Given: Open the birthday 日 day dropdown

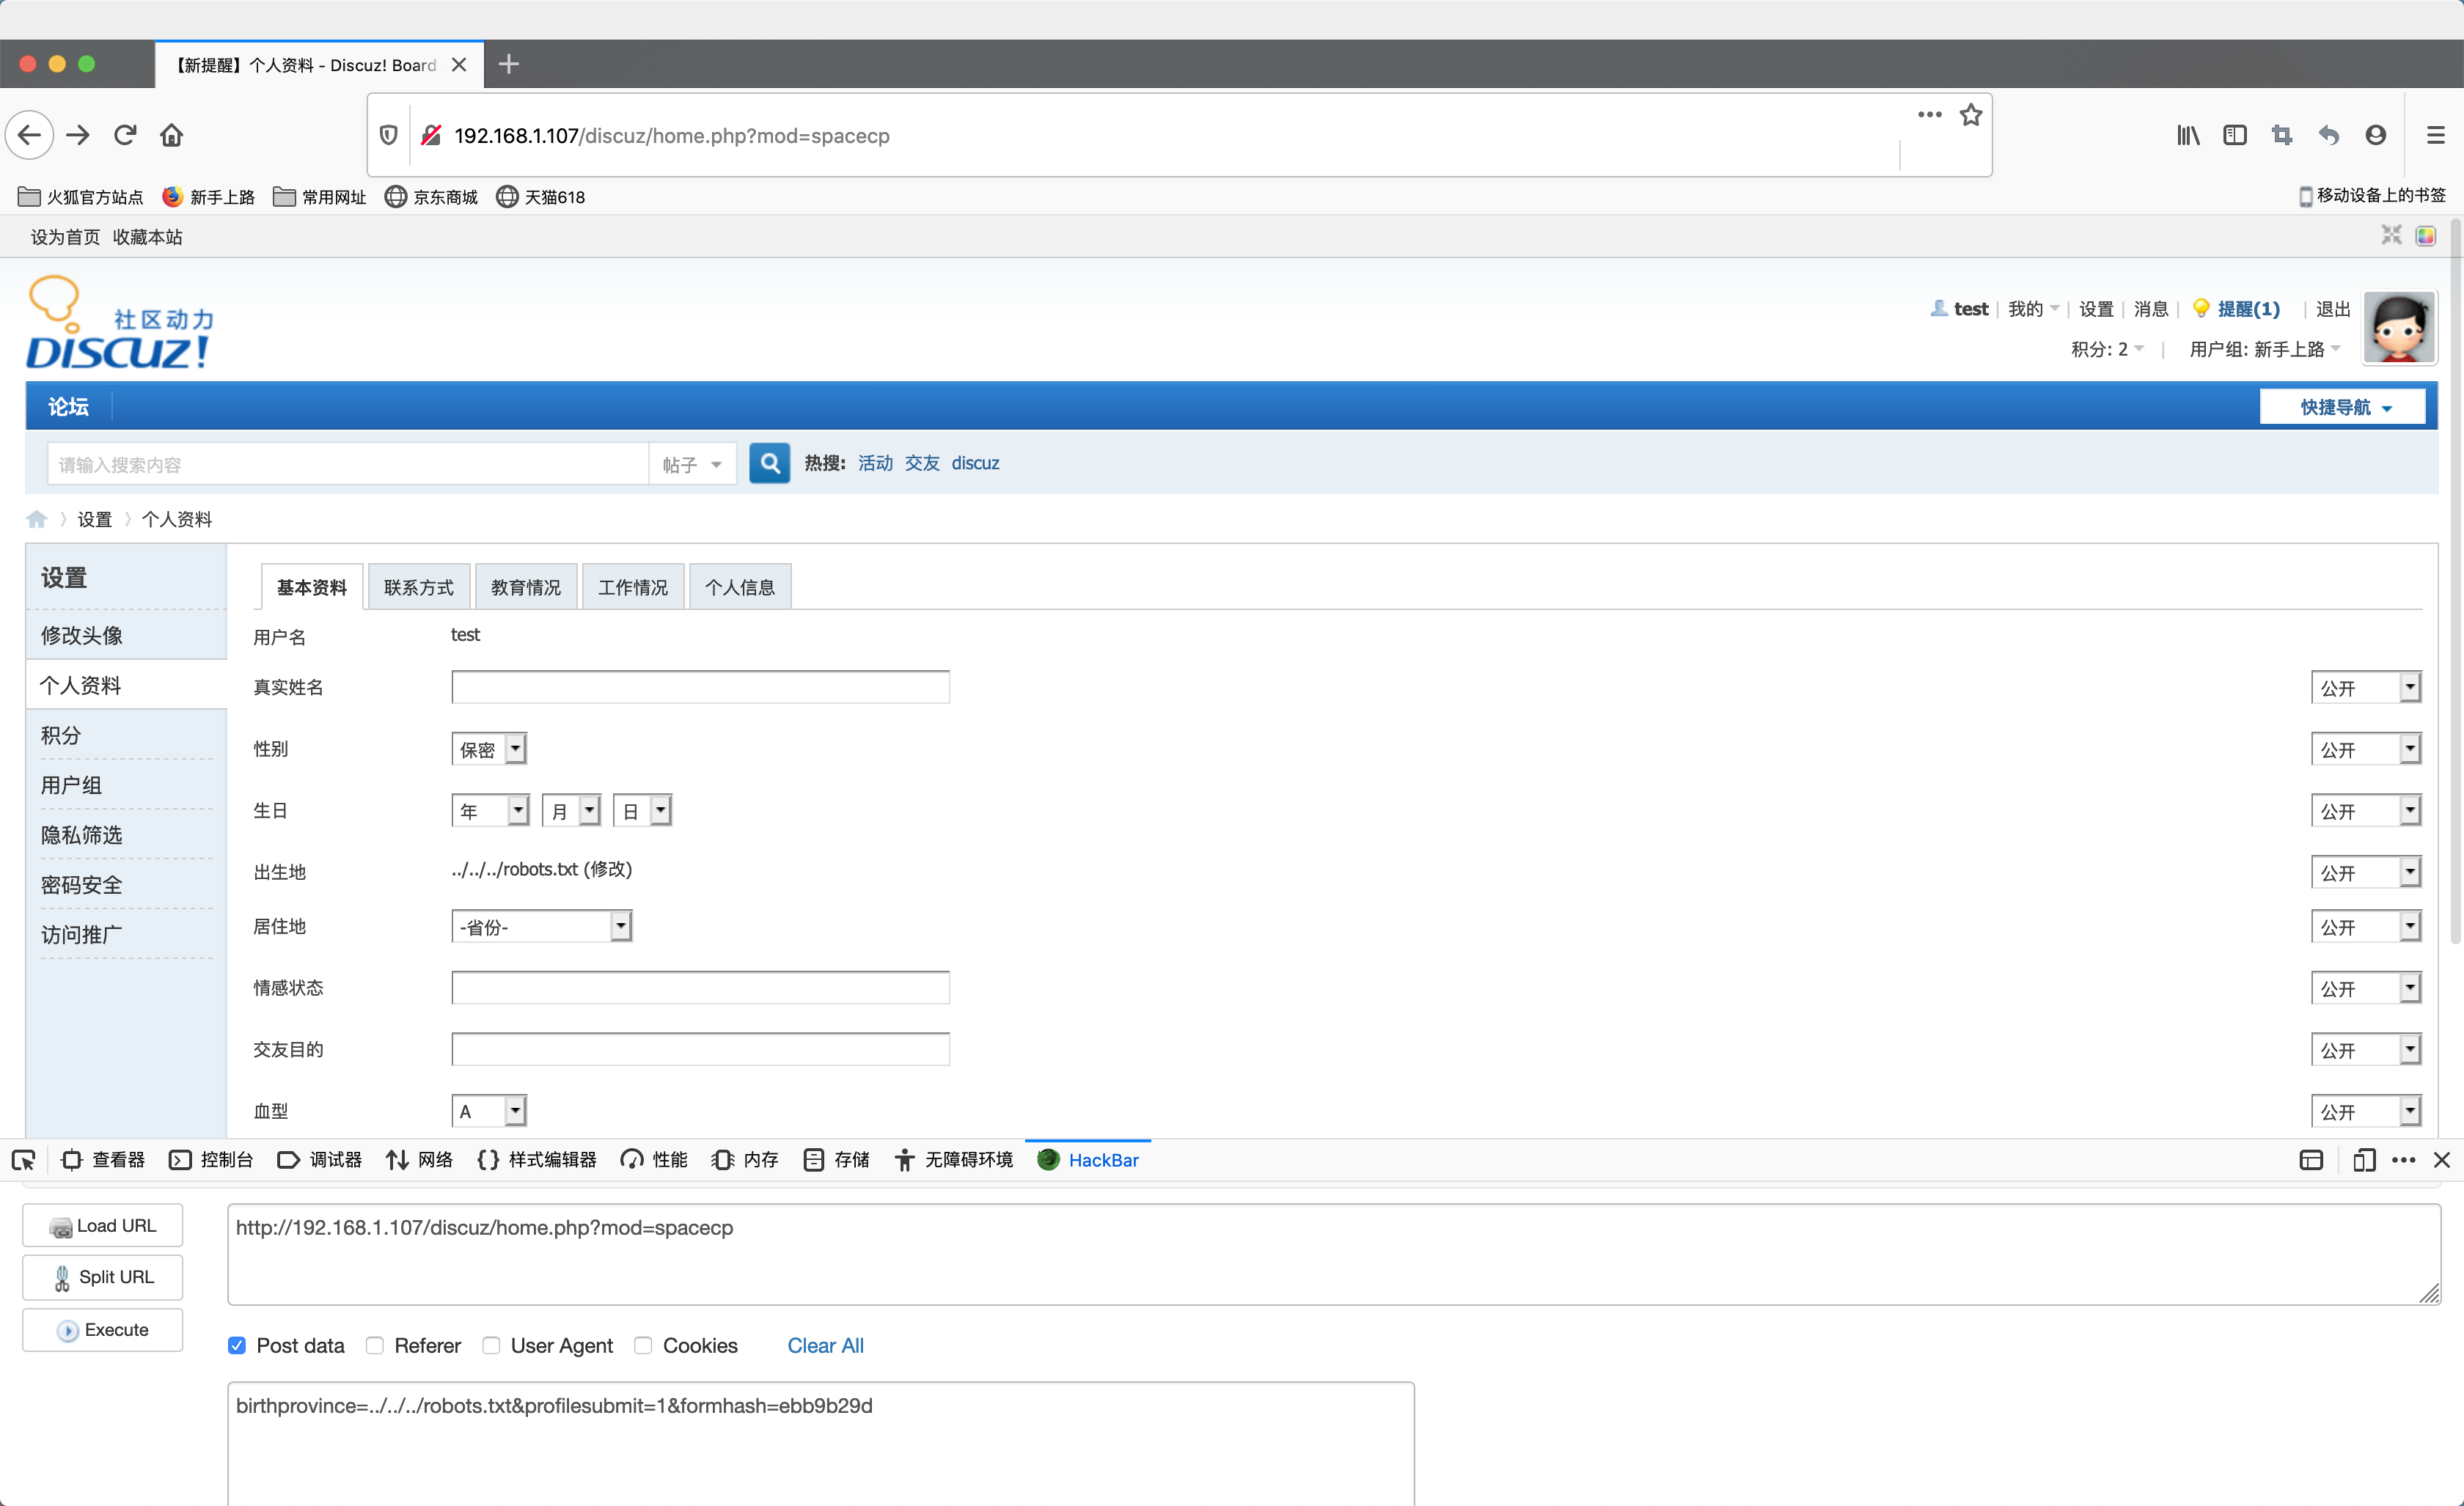Looking at the screenshot, I should tap(642, 810).
